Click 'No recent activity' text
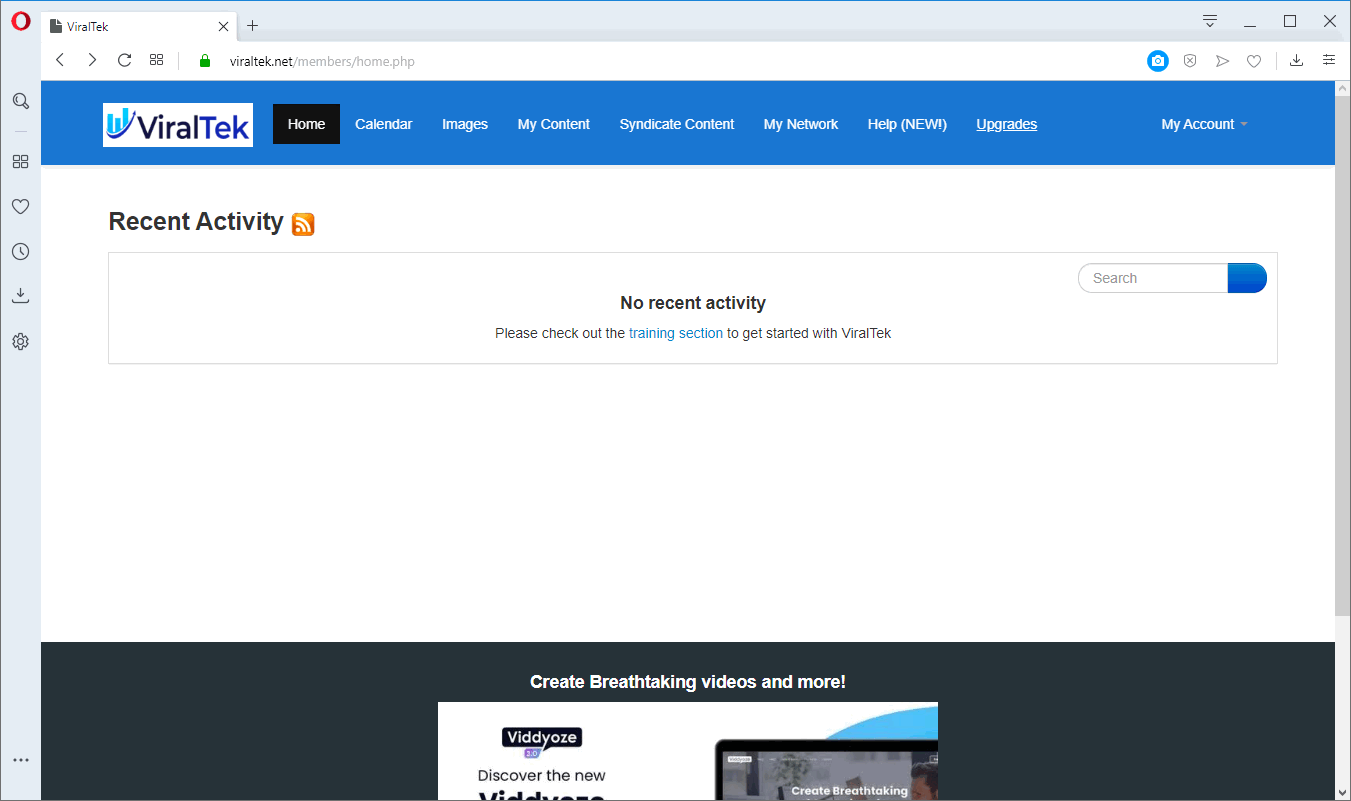1351x801 pixels. [693, 303]
